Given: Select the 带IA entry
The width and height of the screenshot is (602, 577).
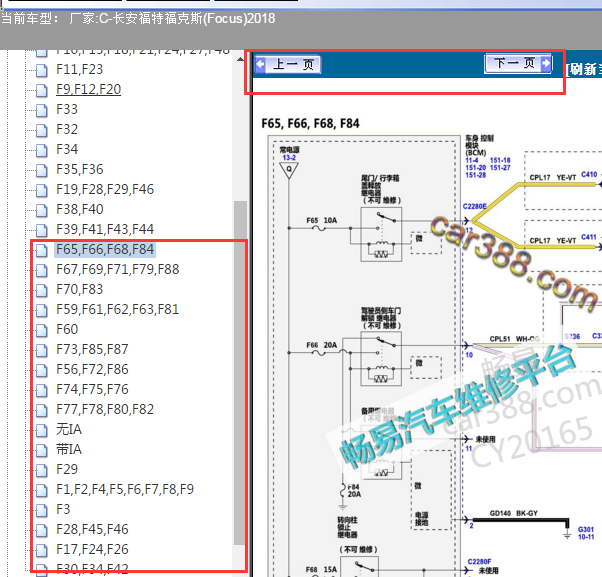Looking at the screenshot, I should [69, 449].
